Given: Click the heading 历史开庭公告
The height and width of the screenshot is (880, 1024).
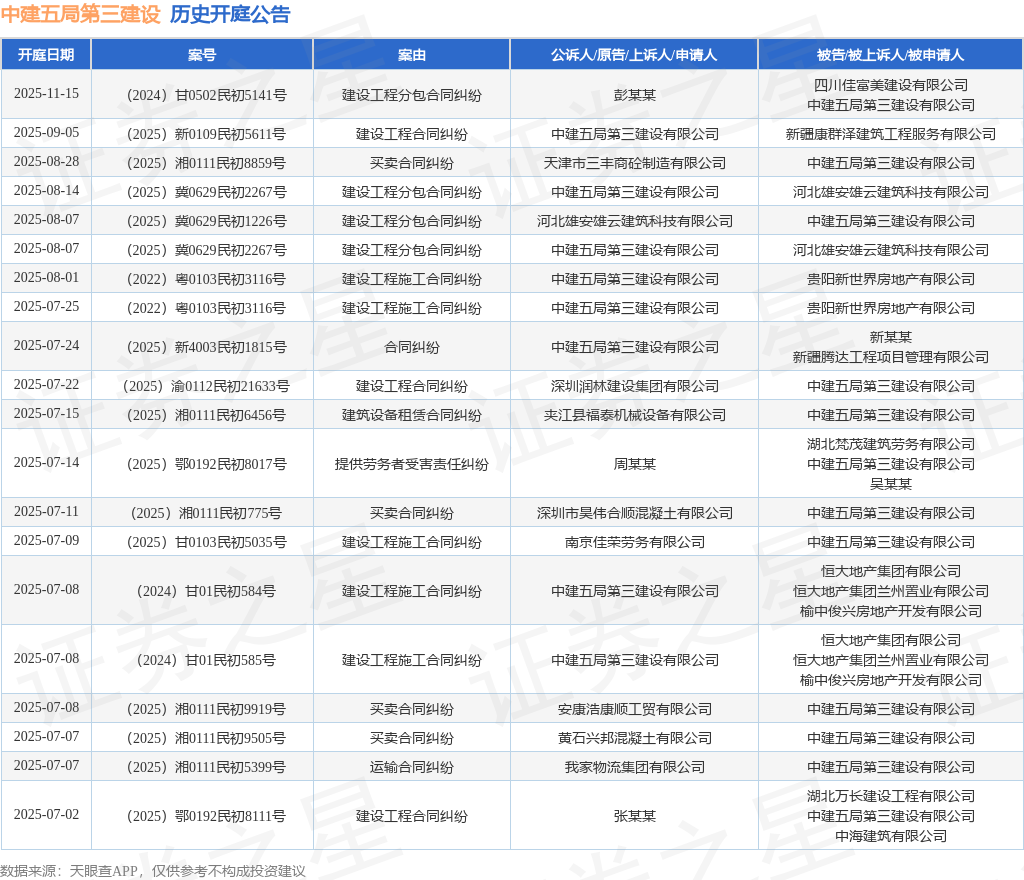Looking at the screenshot, I should pos(230,14).
